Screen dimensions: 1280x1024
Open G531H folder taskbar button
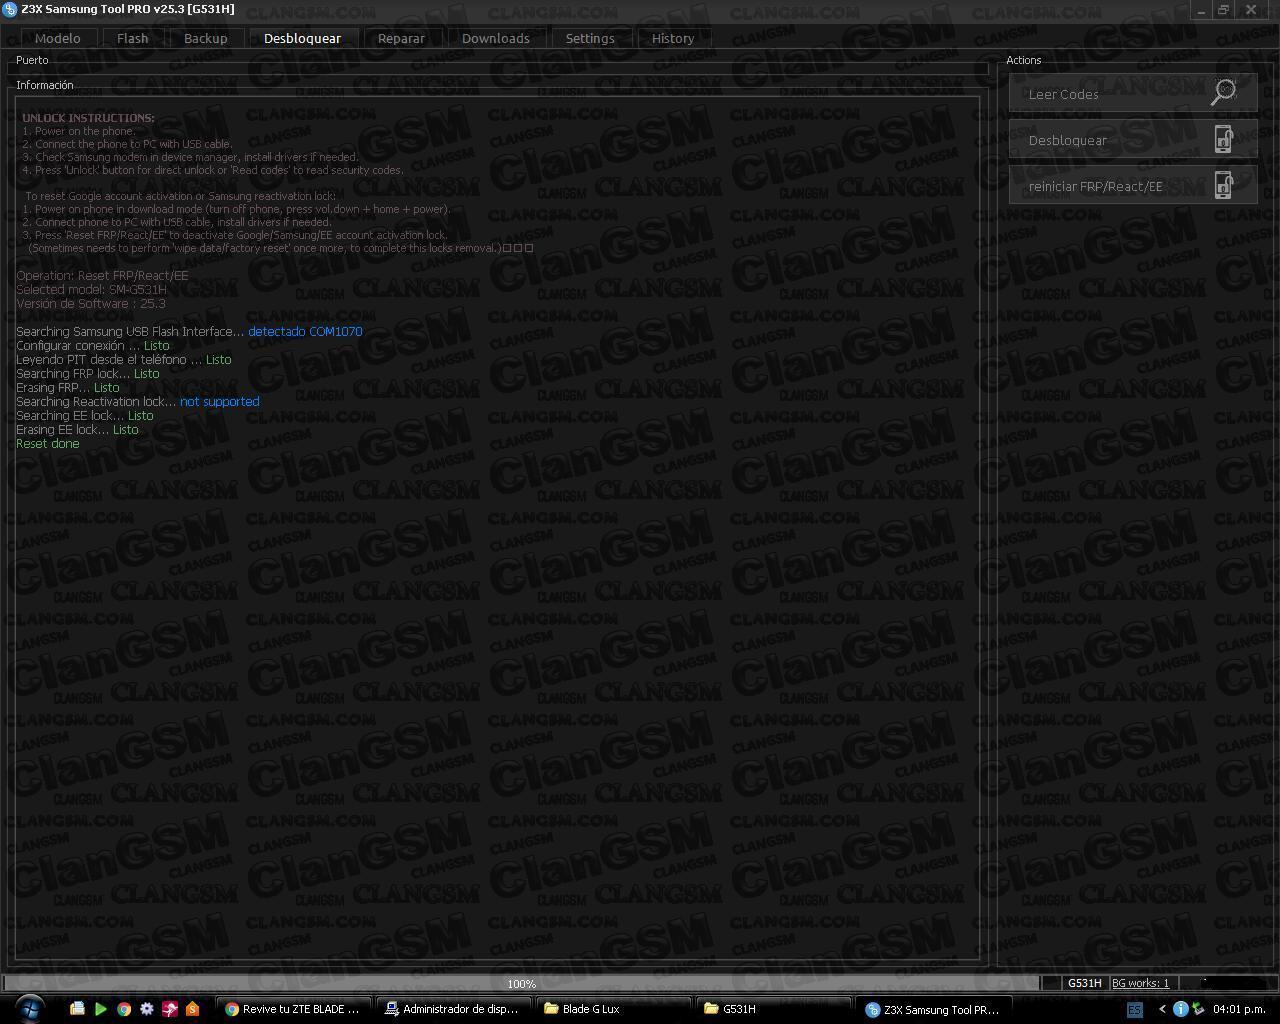773,1009
